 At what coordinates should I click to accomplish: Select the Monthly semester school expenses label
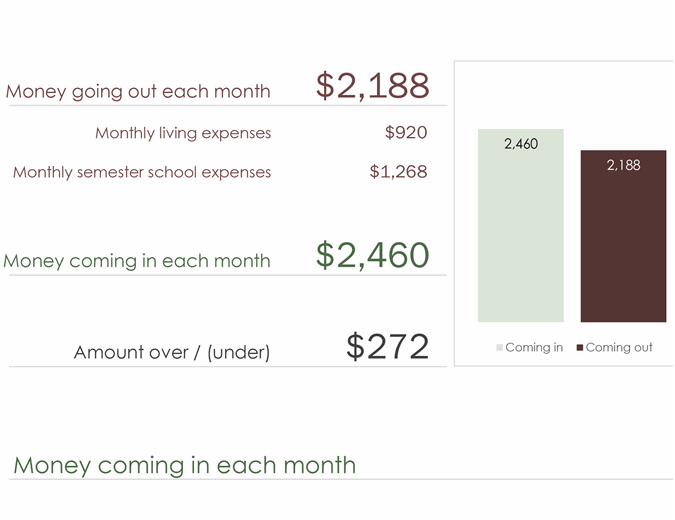tap(142, 172)
